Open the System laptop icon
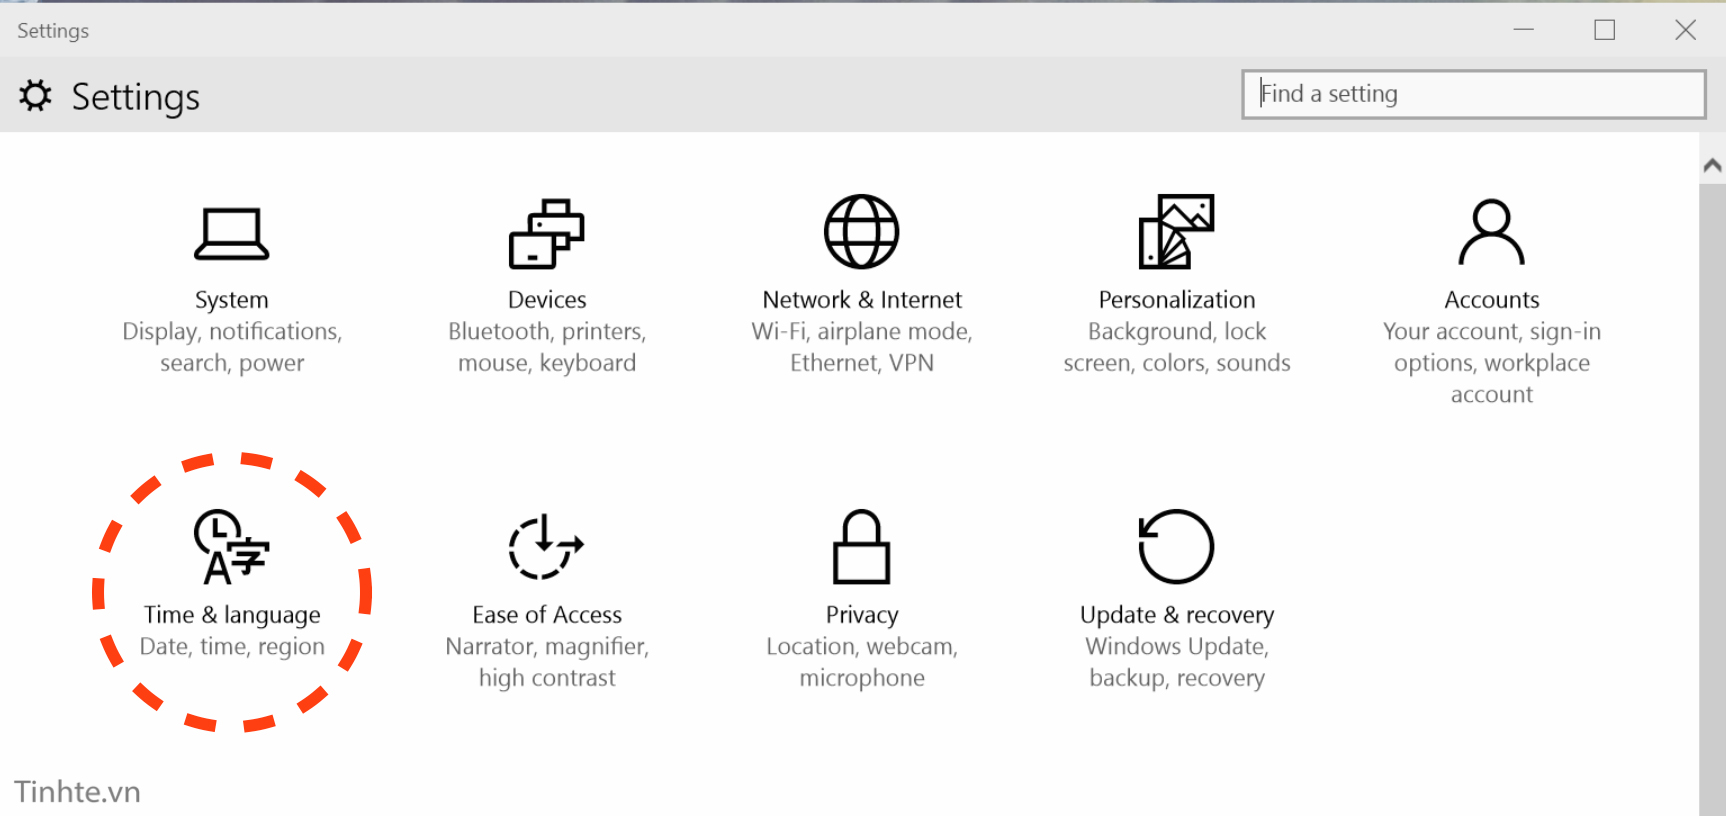Viewport: 1726px width, 816px height. (x=231, y=234)
